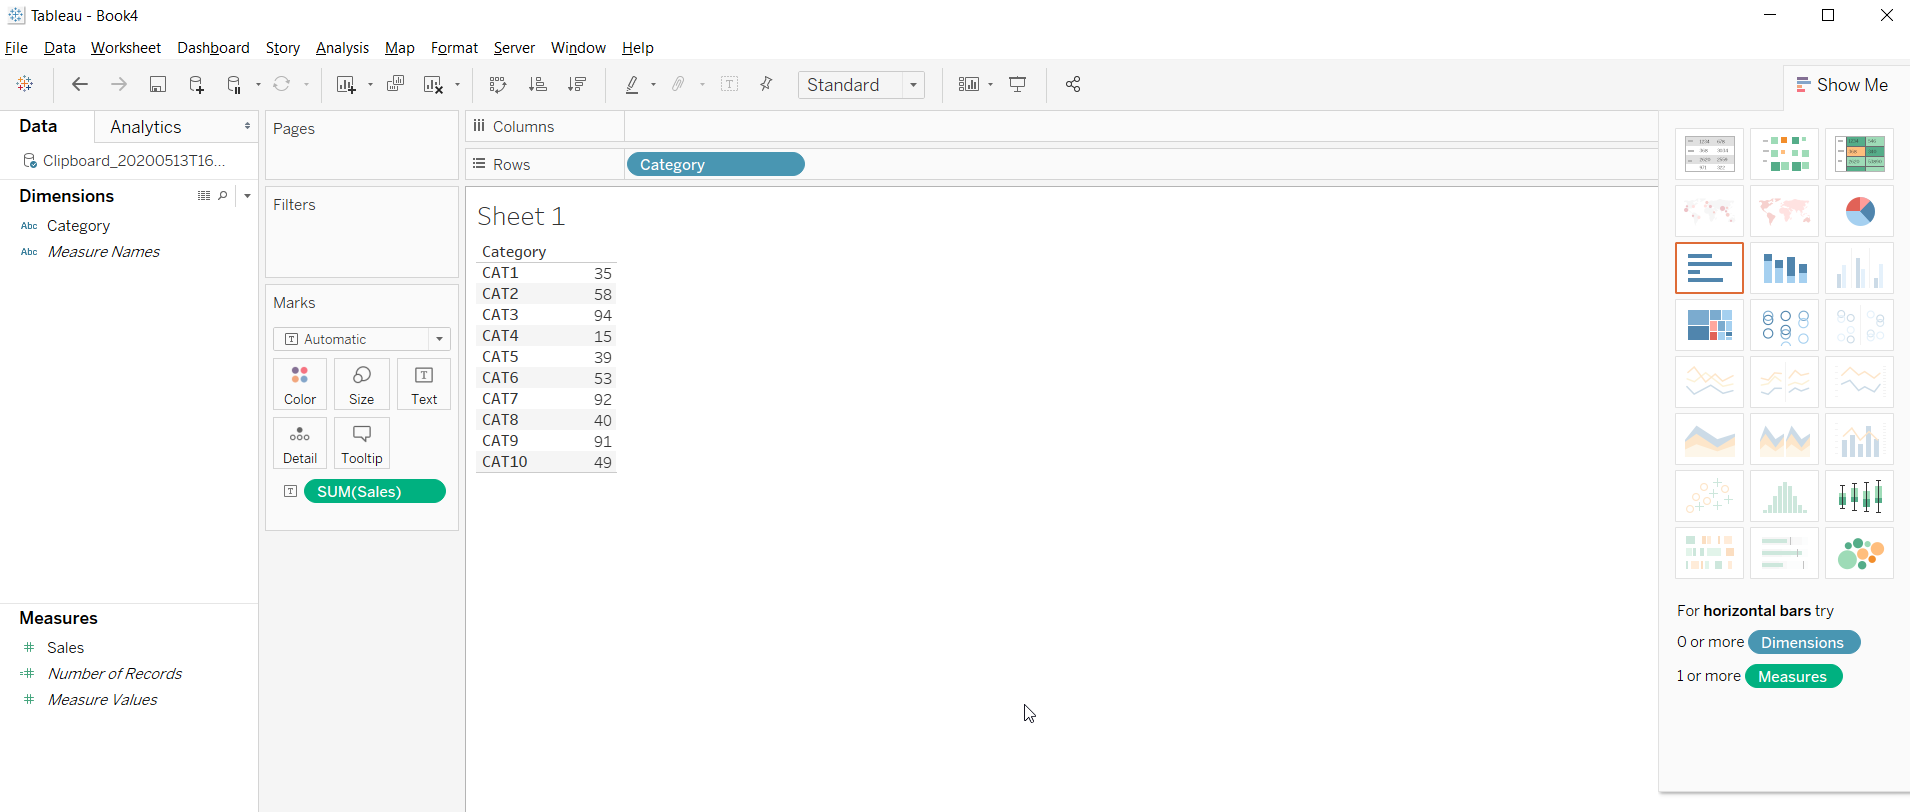
Task: Select the box-and-whisker plot type
Action: (1860, 496)
